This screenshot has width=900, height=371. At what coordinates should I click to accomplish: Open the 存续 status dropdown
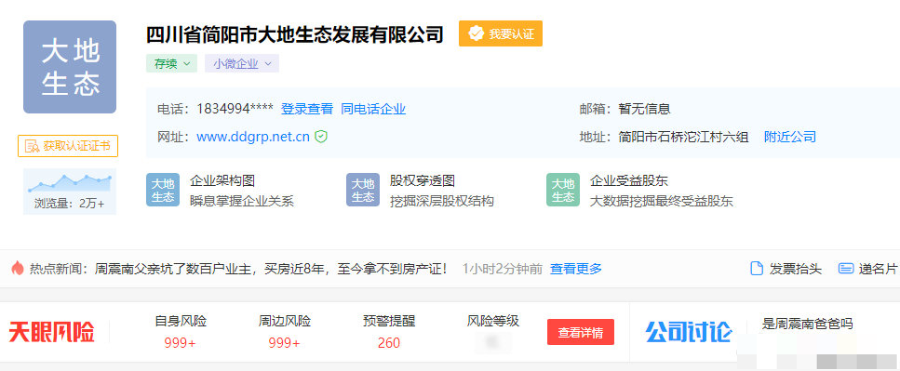click(x=172, y=64)
